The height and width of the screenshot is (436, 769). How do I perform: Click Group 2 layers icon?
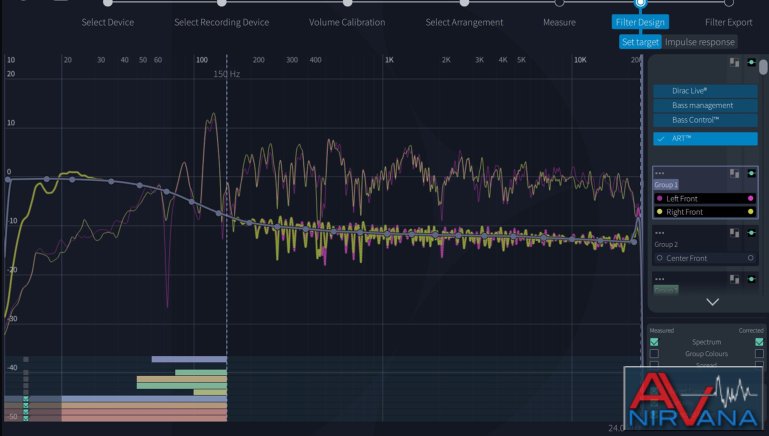pyautogui.click(x=734, y=231)
